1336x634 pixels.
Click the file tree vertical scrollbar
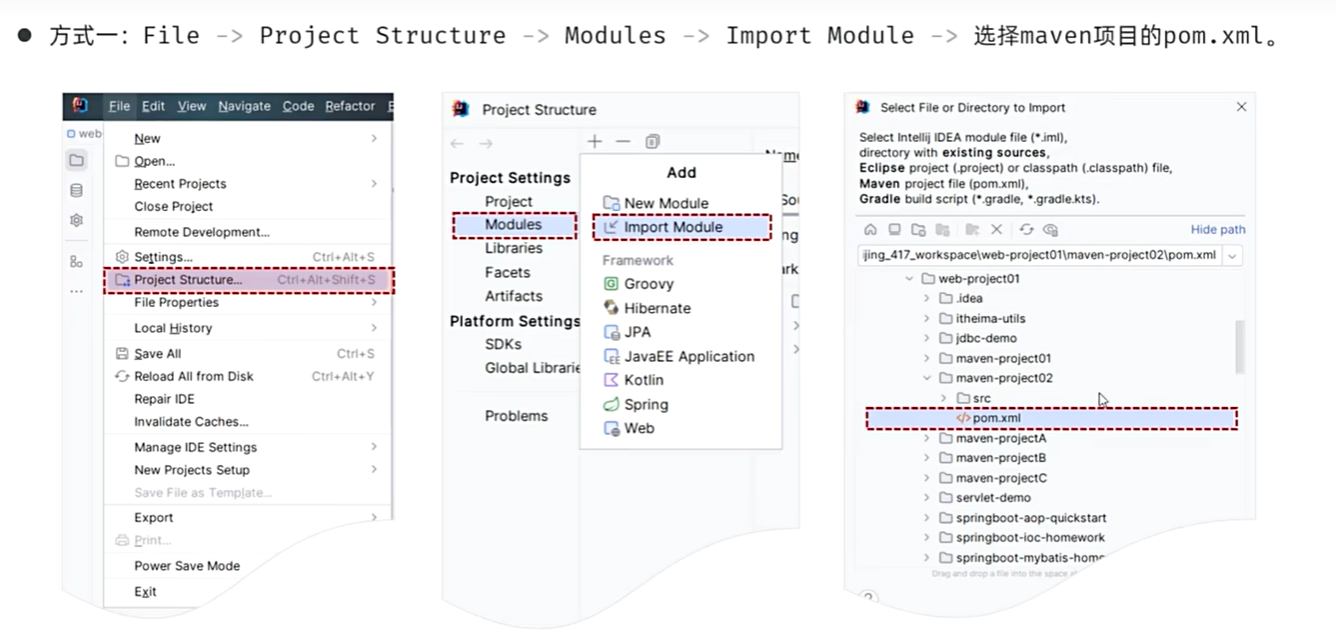(x=1240, y=346)
